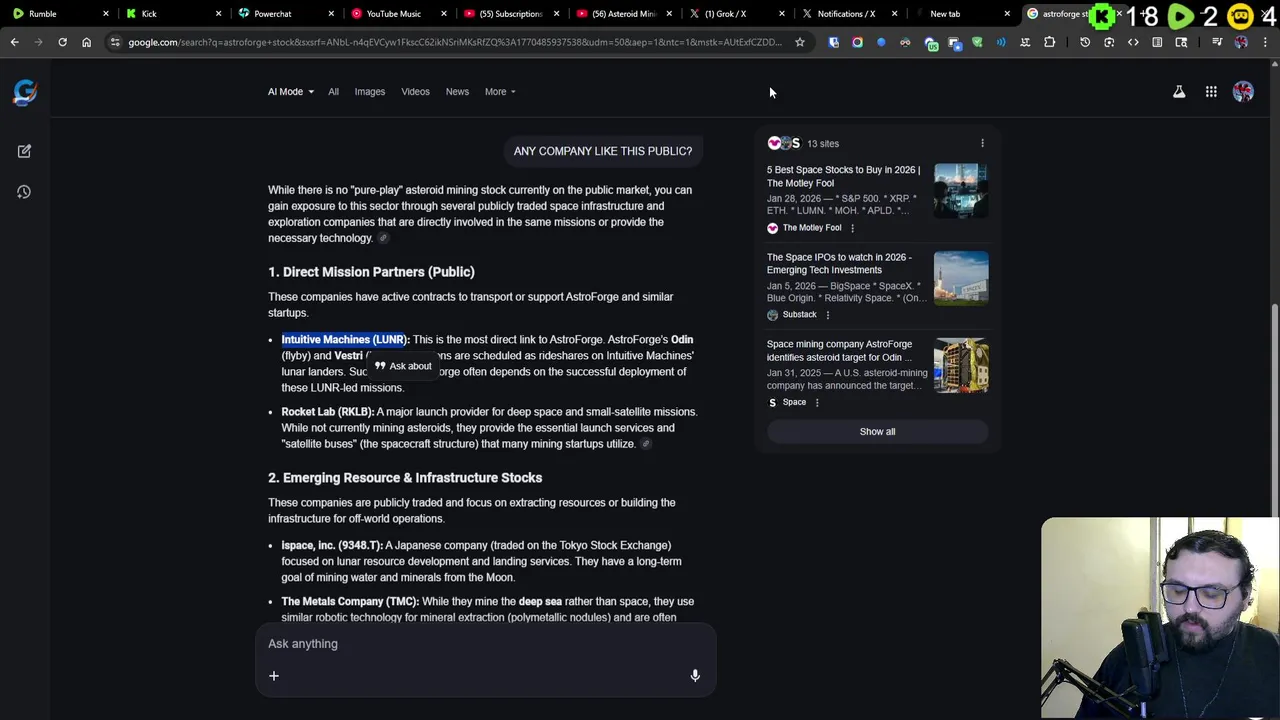Click the browser address bar URL
The image size is (1280, 720).
[455, 42]
